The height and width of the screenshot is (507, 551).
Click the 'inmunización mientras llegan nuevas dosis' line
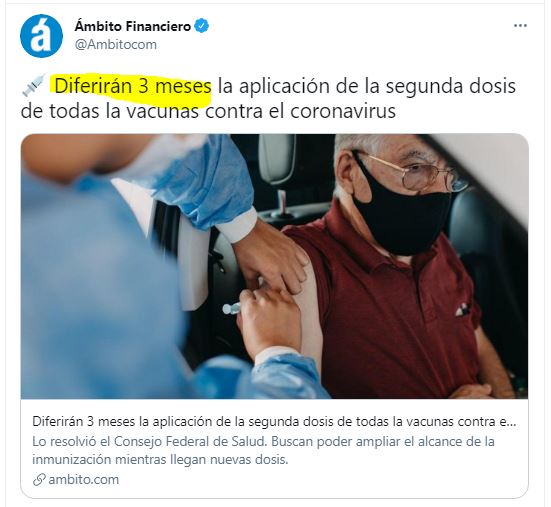(x=160, y=460)
